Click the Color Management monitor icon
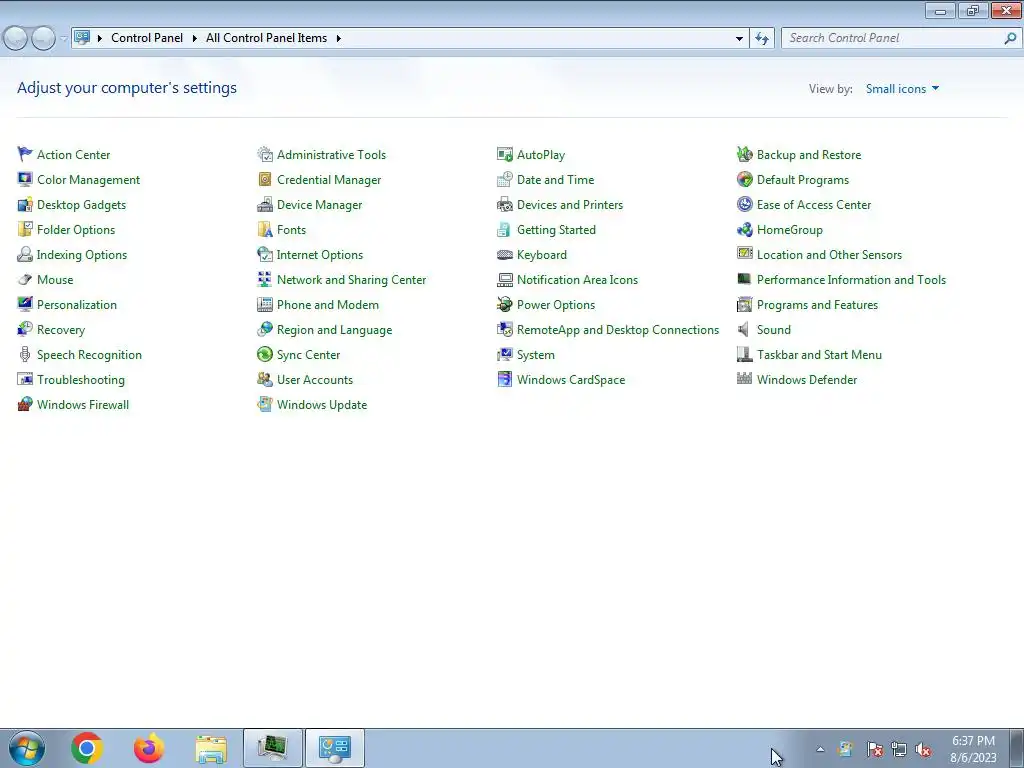Image resolution: width=1024 pixels, height=768 pixels. 25,179
